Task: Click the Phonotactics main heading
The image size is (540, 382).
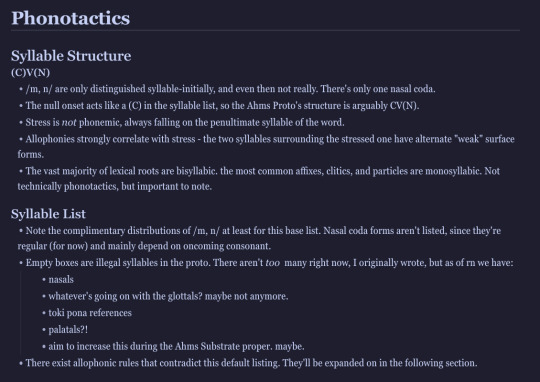Action: pyautogui.click(x=71, y=18)
